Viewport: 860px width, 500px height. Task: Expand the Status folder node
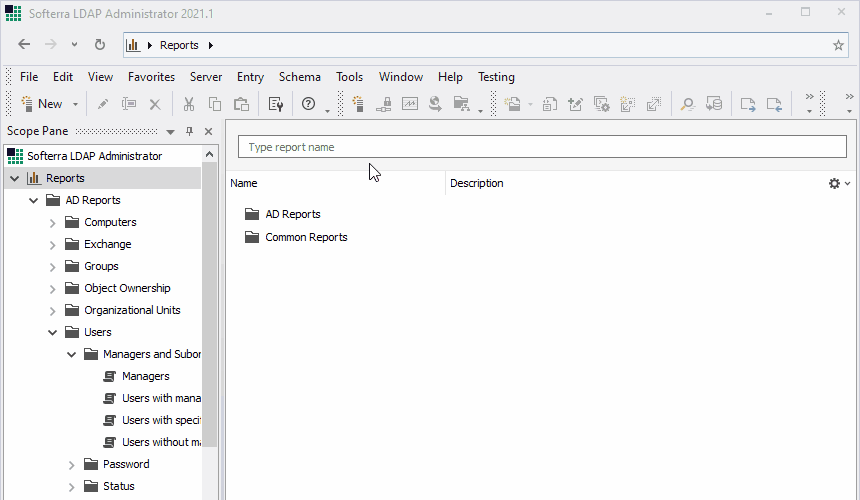click(x=71, y=486)
